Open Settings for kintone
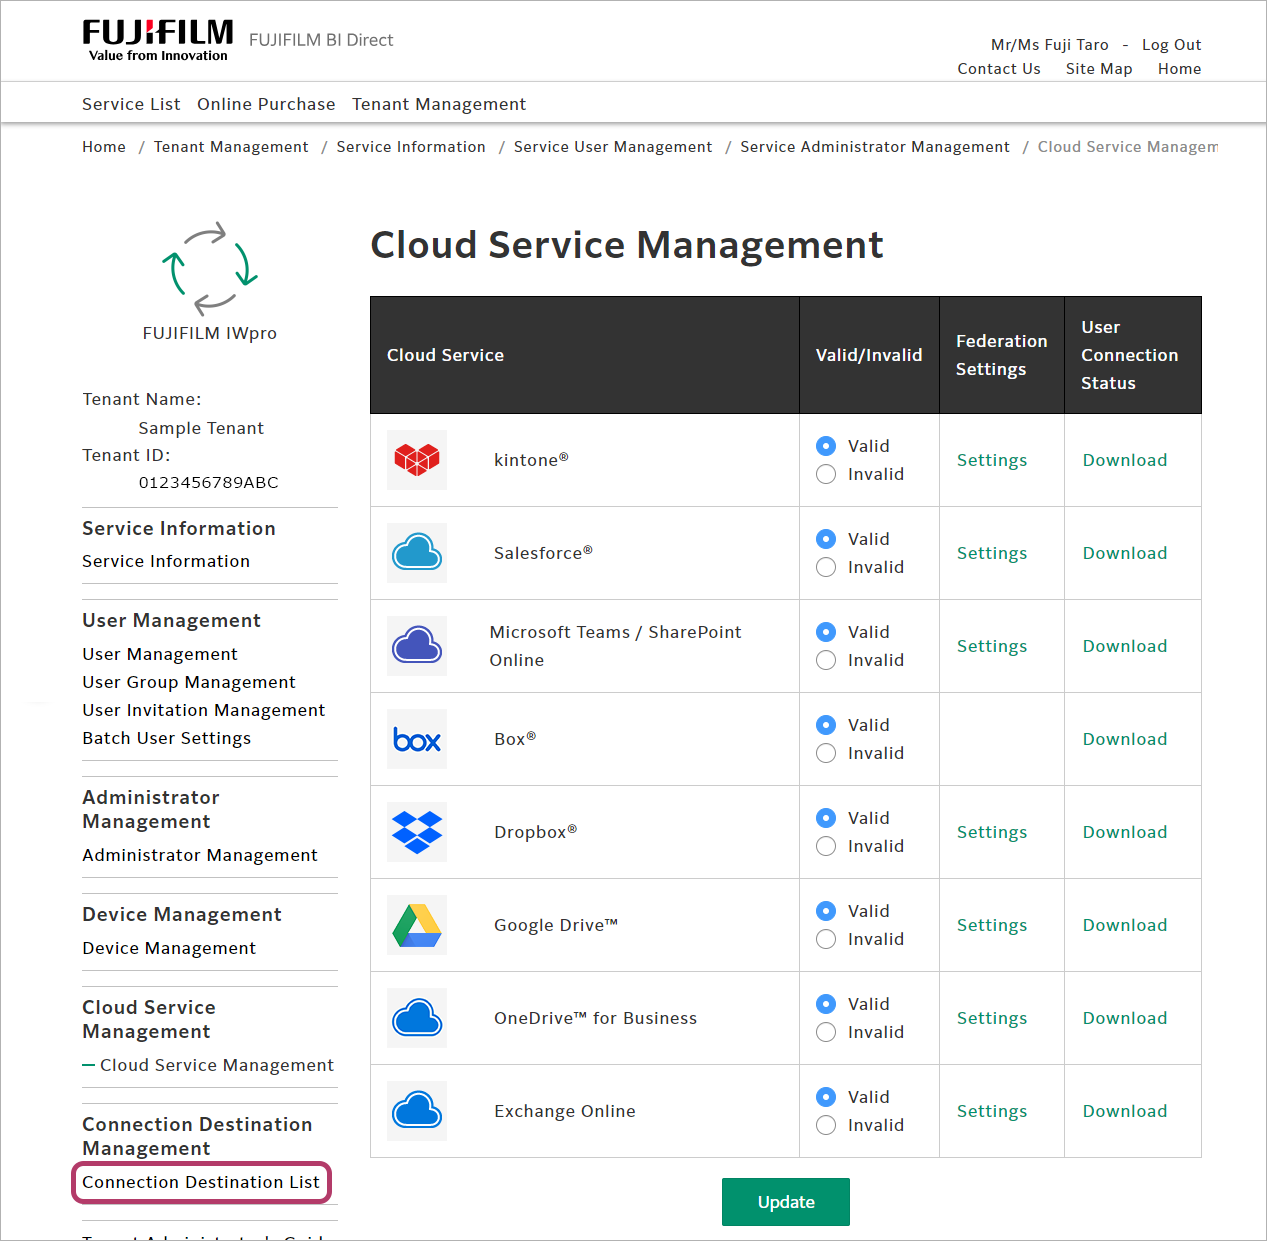1267x1241 pixels. [992, 460]
